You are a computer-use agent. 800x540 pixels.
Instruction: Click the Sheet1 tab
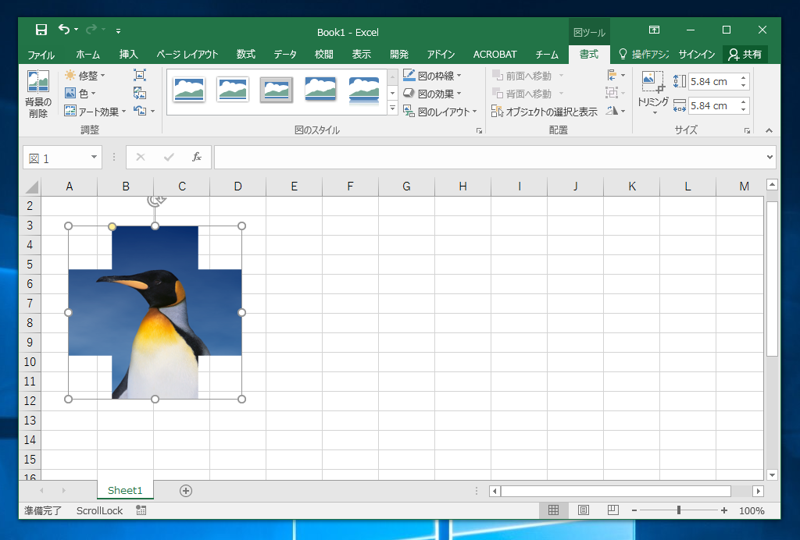[x=125, y=490]
